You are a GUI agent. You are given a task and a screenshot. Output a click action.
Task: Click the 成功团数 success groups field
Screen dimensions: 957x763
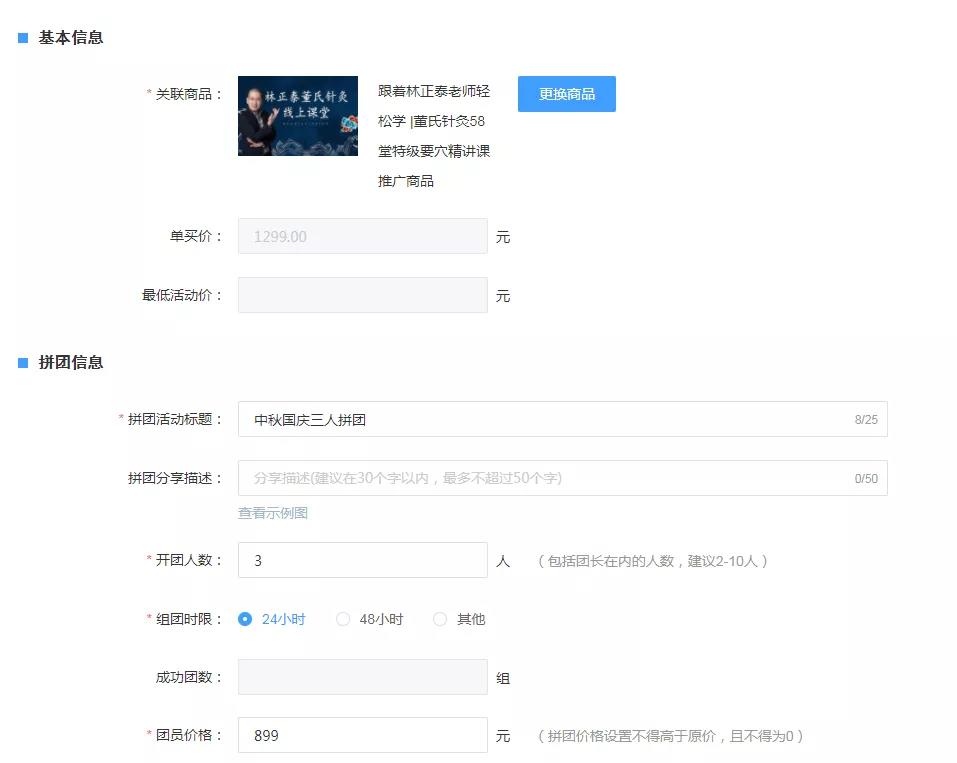(362, 677)
